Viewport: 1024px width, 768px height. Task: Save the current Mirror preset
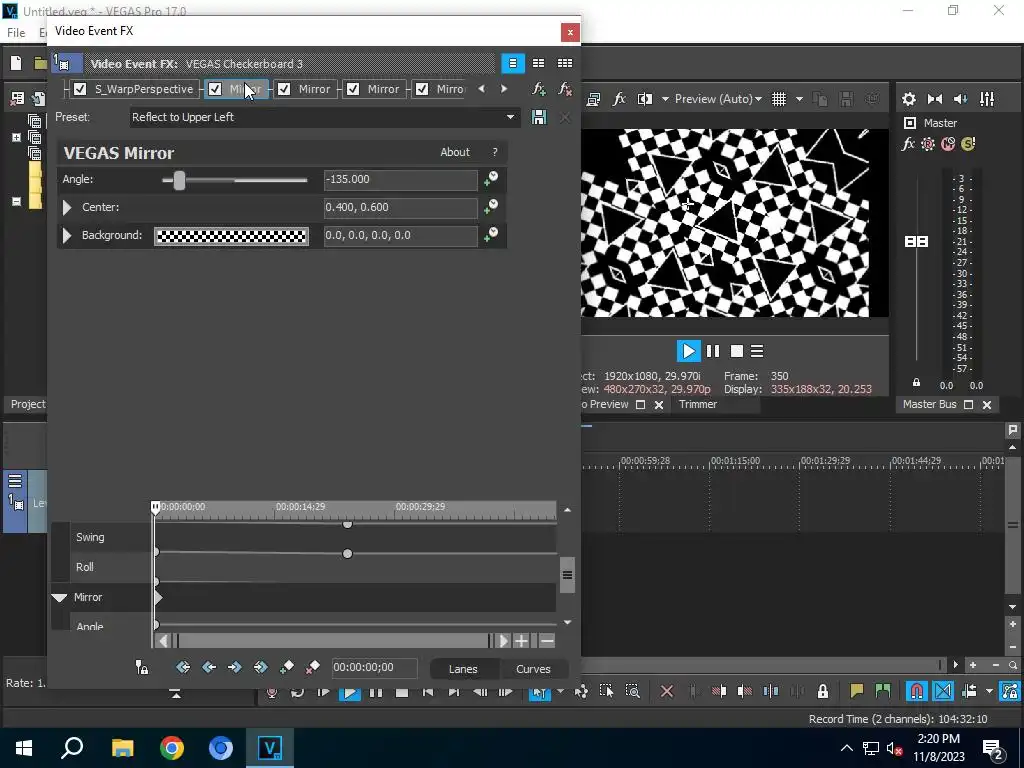(x=539, y=118)
